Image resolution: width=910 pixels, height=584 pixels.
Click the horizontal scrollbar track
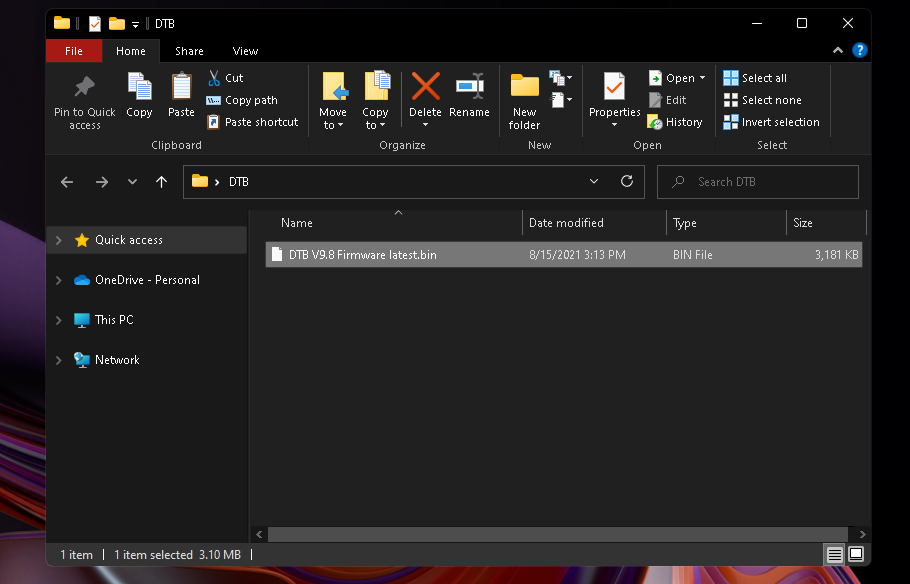point(557,534)
